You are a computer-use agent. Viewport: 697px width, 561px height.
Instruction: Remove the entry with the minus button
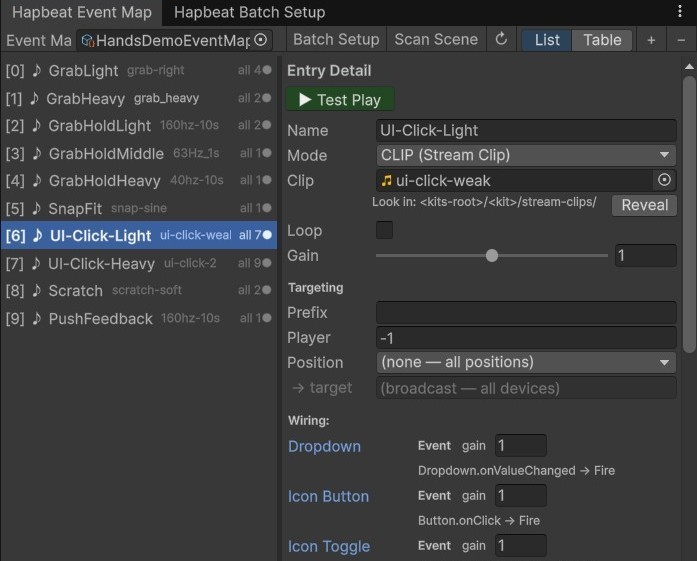[x=681, y=40]
